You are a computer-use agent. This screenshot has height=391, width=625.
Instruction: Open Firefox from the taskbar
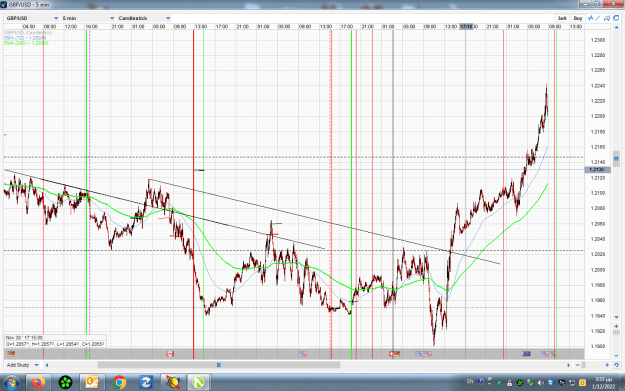pyautogui.click(x=39, y=383)
